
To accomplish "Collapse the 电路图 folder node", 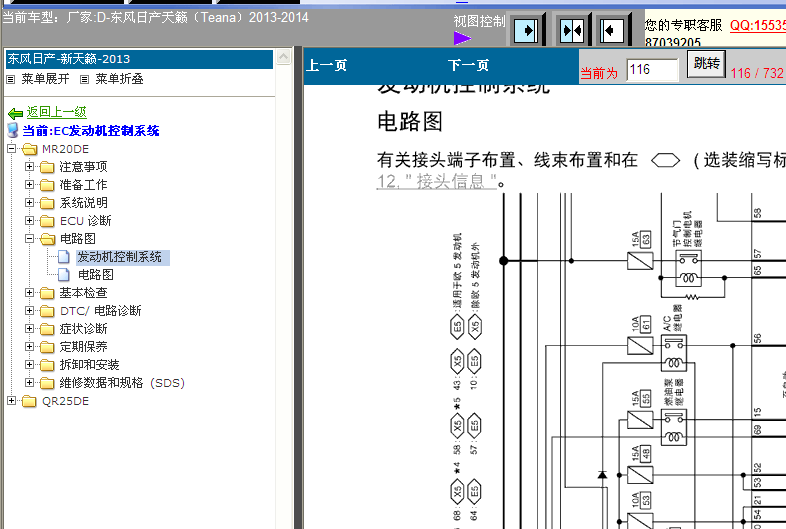I will point(30,239).
